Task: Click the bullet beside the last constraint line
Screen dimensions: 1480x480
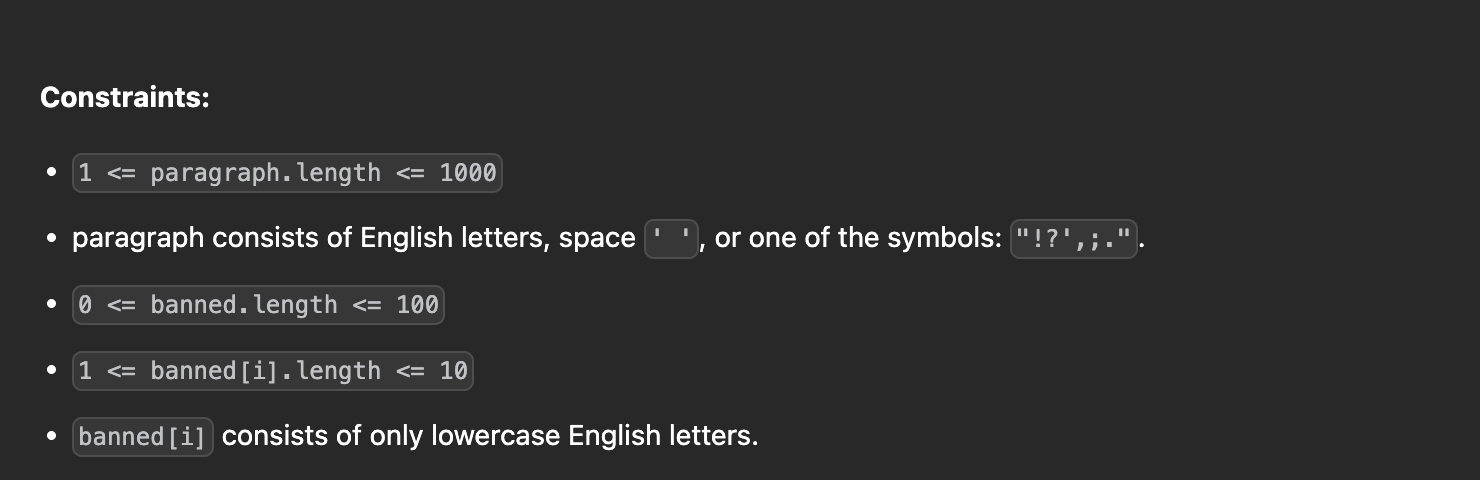Action: (50, 437)
